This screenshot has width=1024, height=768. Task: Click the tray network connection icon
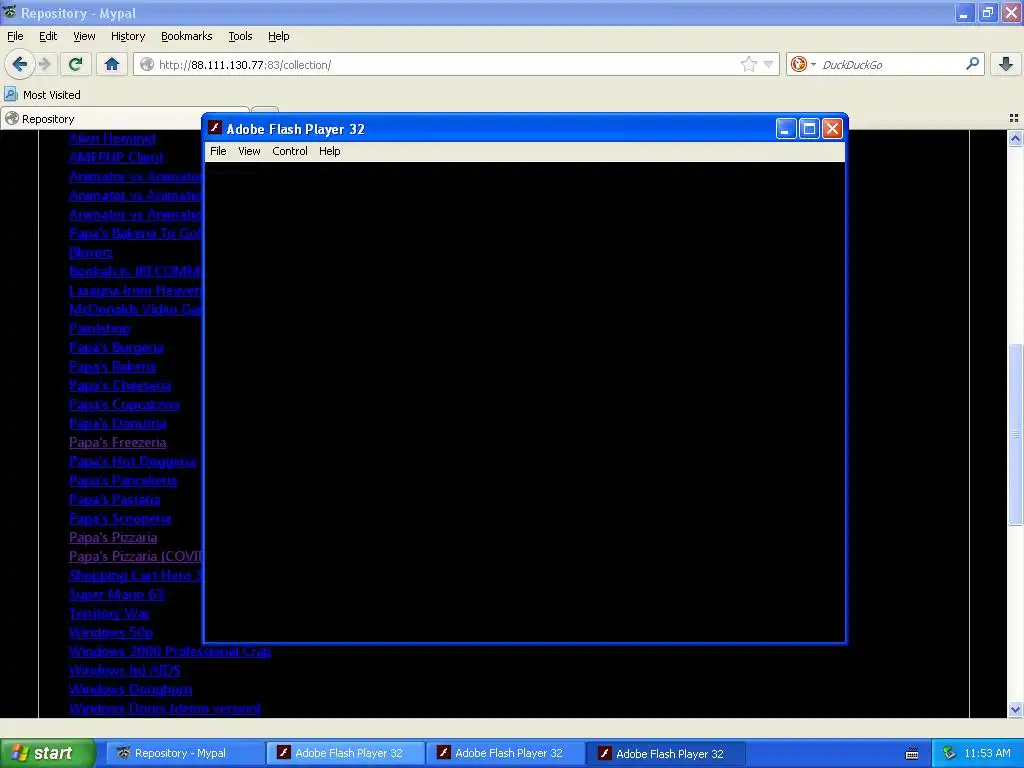(950, 753)
